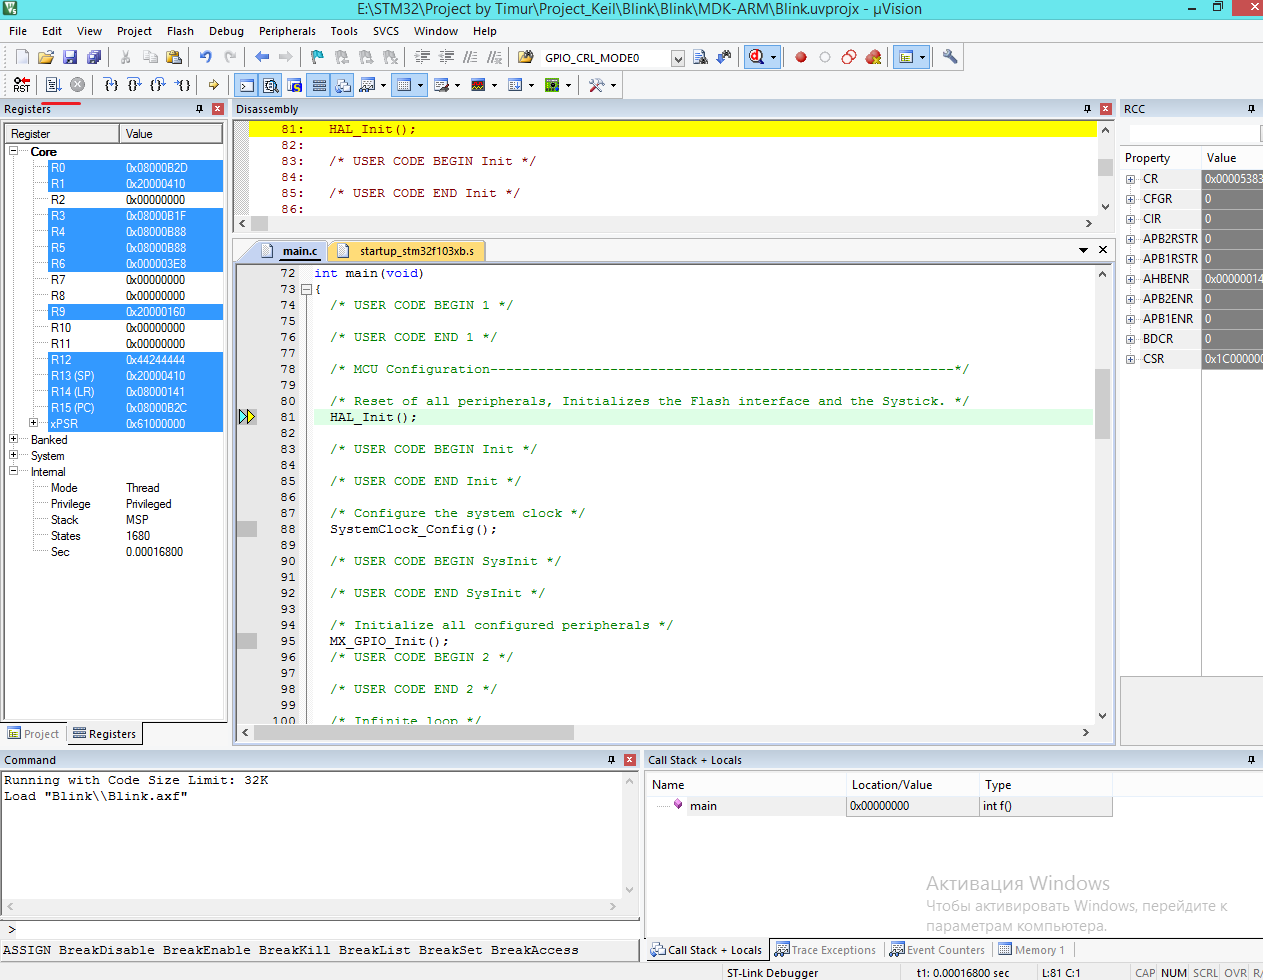Click the Run icon in debug toolbar
This screenshot has width=1263, height=980.
53,85
